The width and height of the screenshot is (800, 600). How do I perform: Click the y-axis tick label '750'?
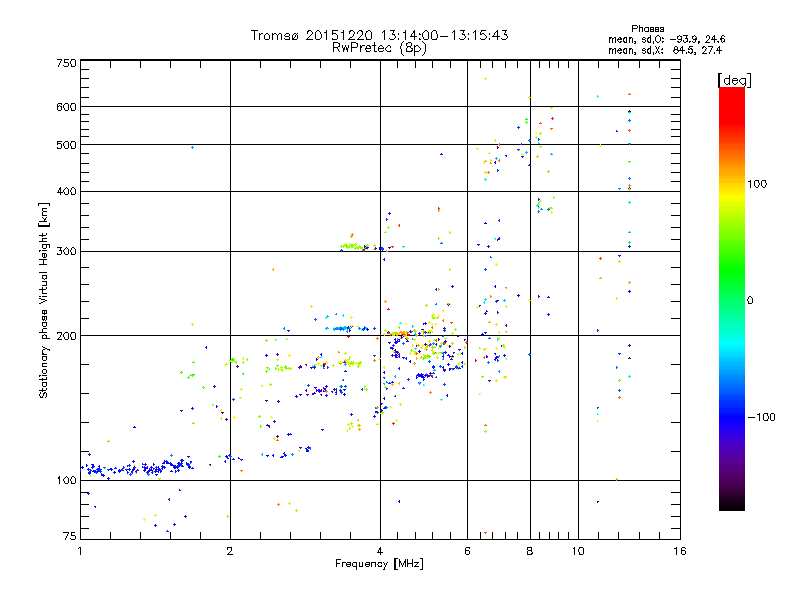(x=66, y=63)
